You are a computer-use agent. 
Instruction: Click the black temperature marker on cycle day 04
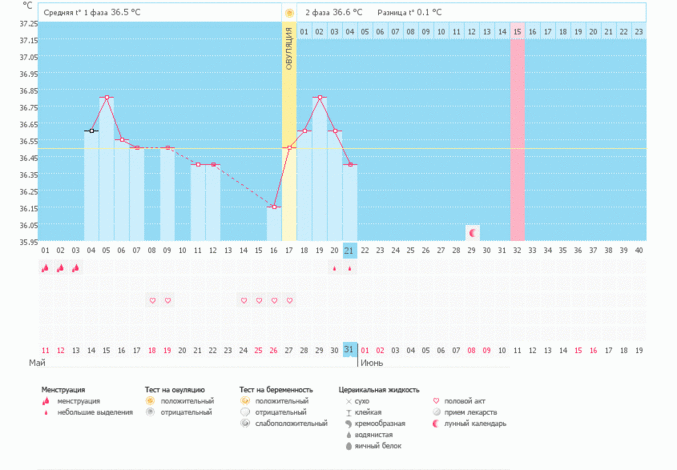click(x=91, y=131)
